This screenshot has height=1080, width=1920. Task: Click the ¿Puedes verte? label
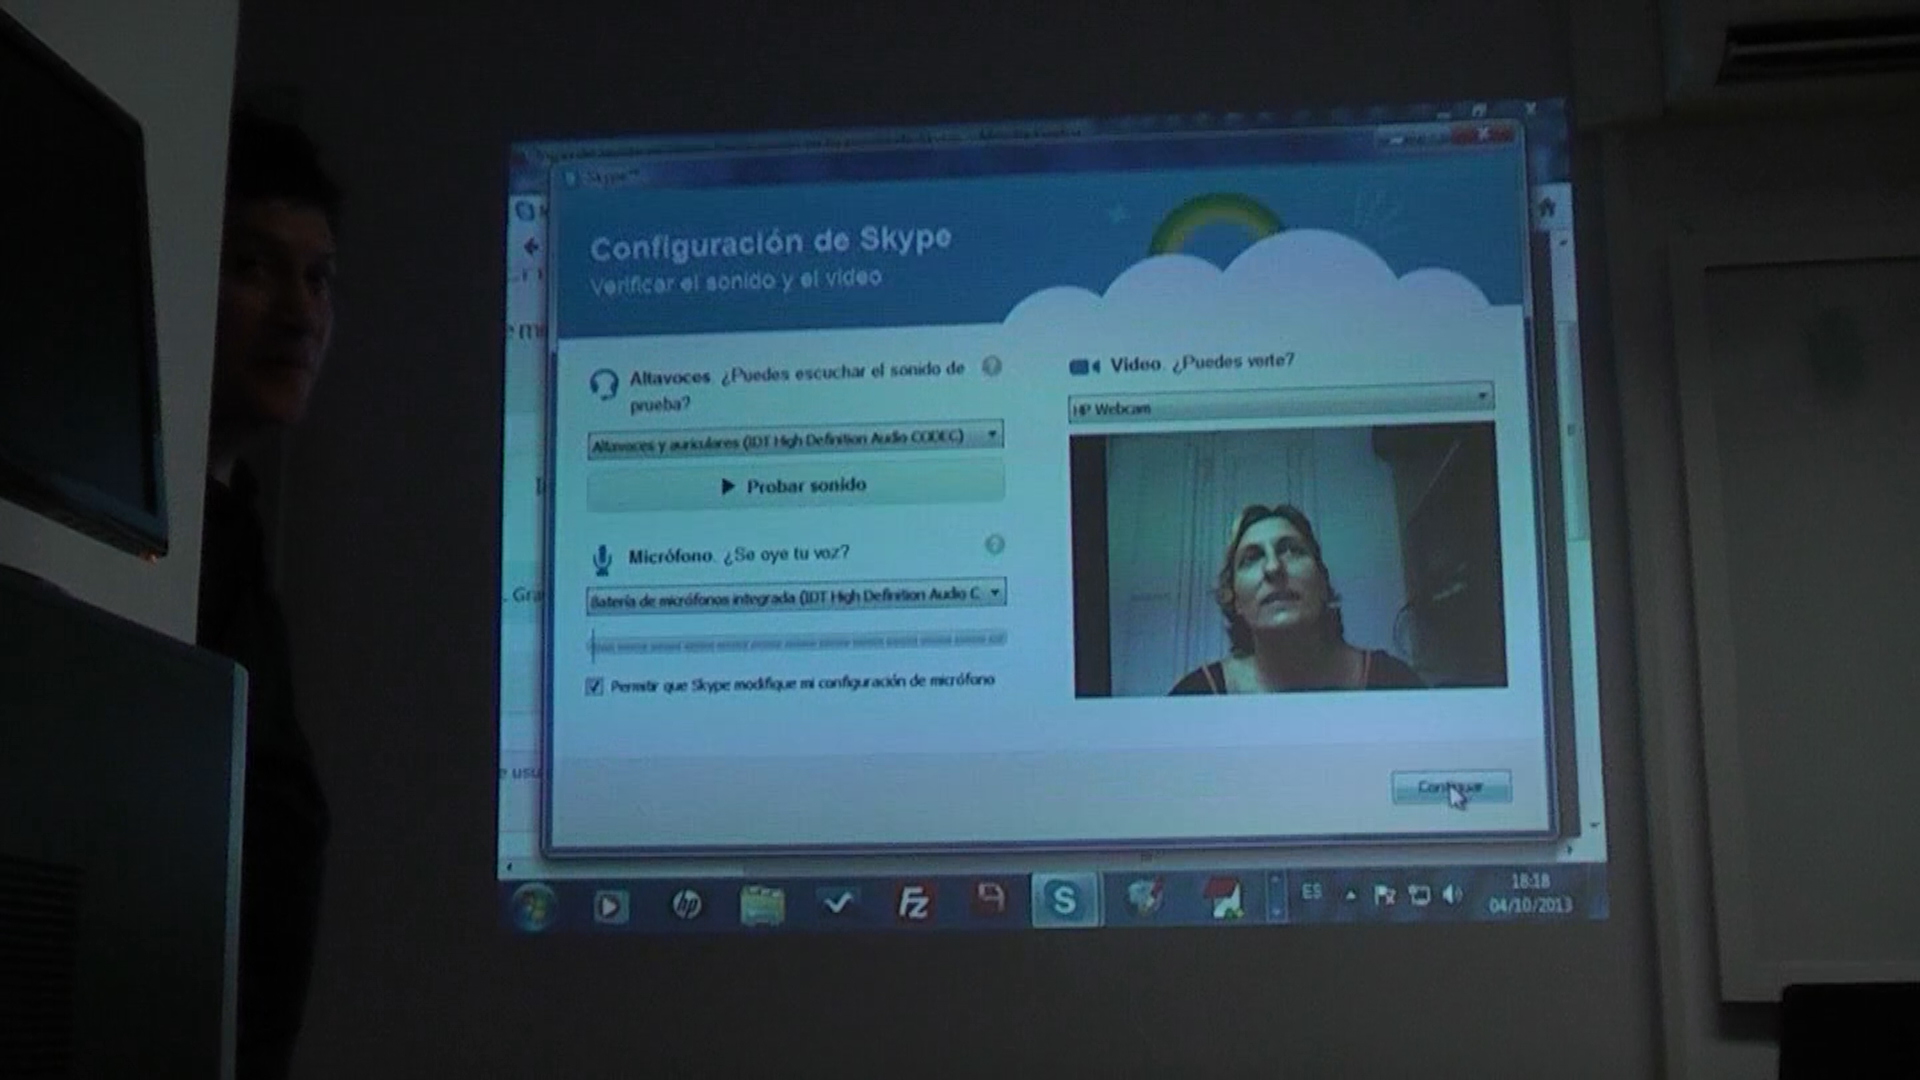click(x=1233, y=361)
